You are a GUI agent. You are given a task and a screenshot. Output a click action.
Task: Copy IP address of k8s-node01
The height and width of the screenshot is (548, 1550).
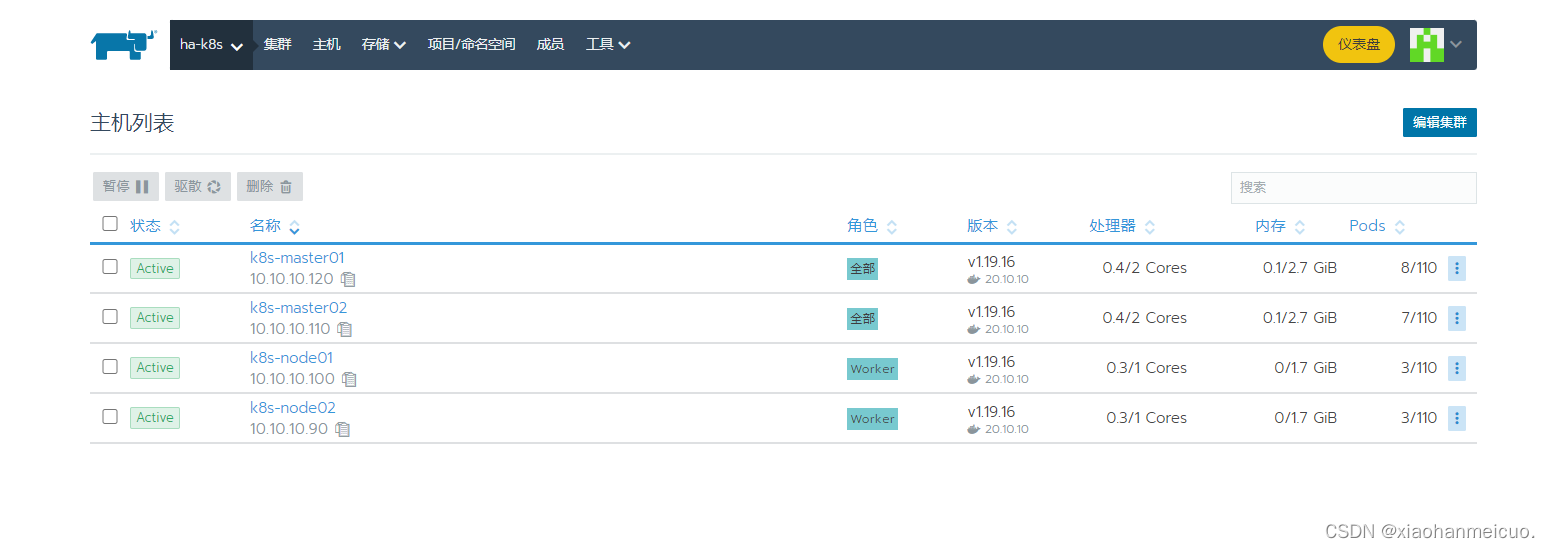pos(349,379)
